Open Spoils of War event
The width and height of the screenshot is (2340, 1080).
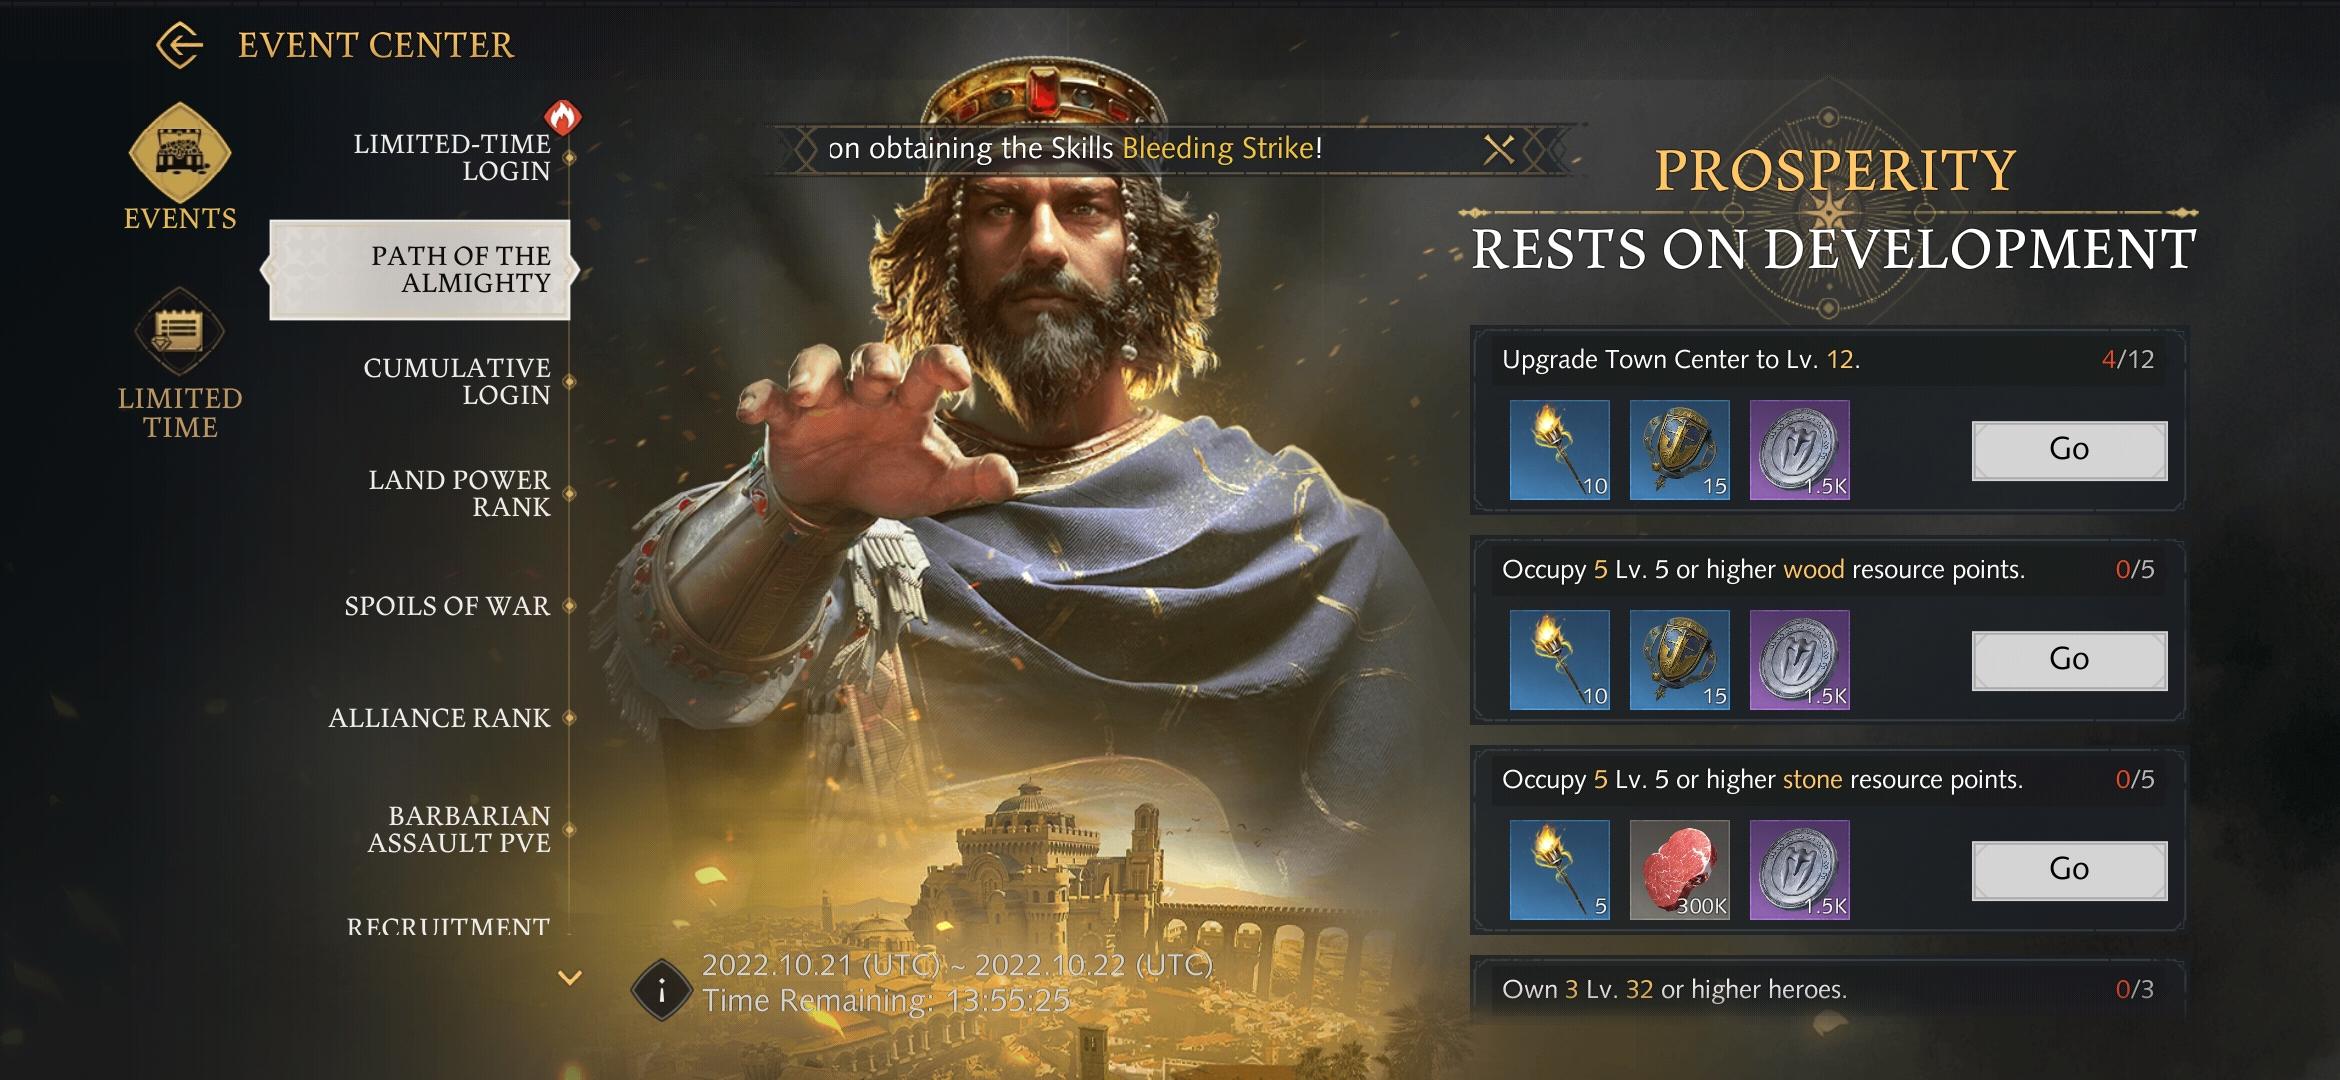(x=447, y=606)
